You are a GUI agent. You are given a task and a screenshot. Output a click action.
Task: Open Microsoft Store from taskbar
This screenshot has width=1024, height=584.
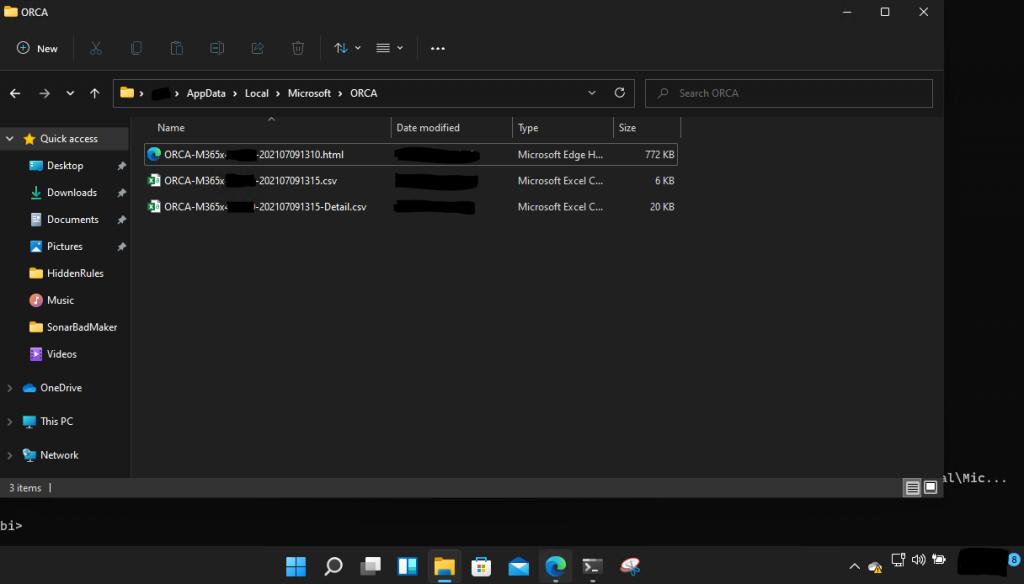click(x=481, y=566)
